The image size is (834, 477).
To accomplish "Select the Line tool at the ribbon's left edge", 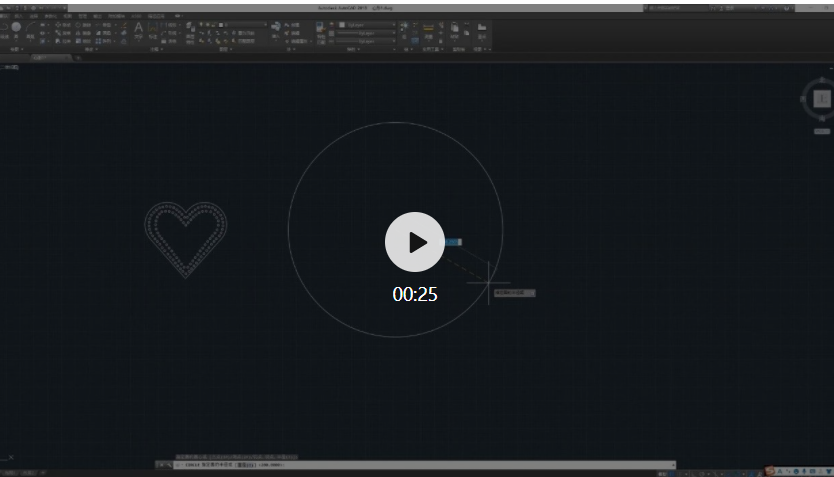I will click(x=3, y=30).
